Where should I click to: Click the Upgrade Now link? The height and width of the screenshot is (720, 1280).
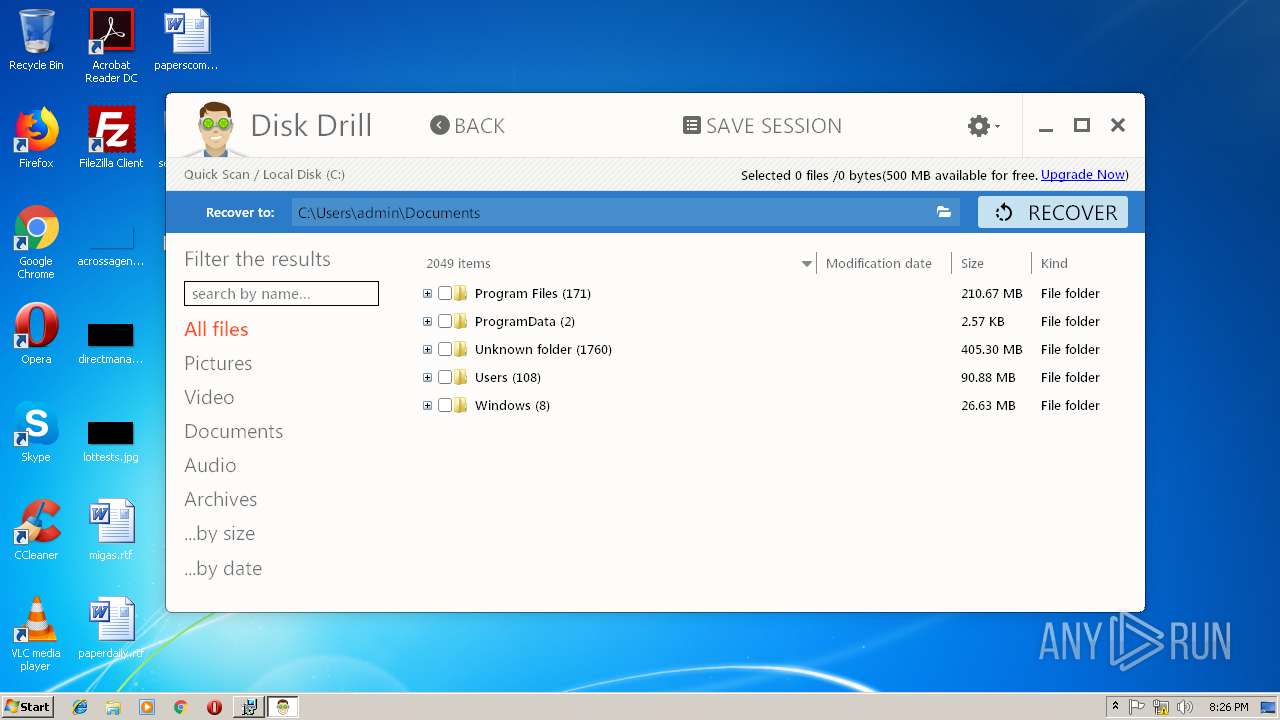[1083, 174]
